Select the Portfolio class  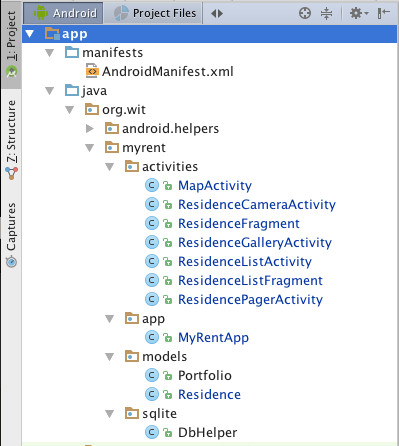coord(205,375)
